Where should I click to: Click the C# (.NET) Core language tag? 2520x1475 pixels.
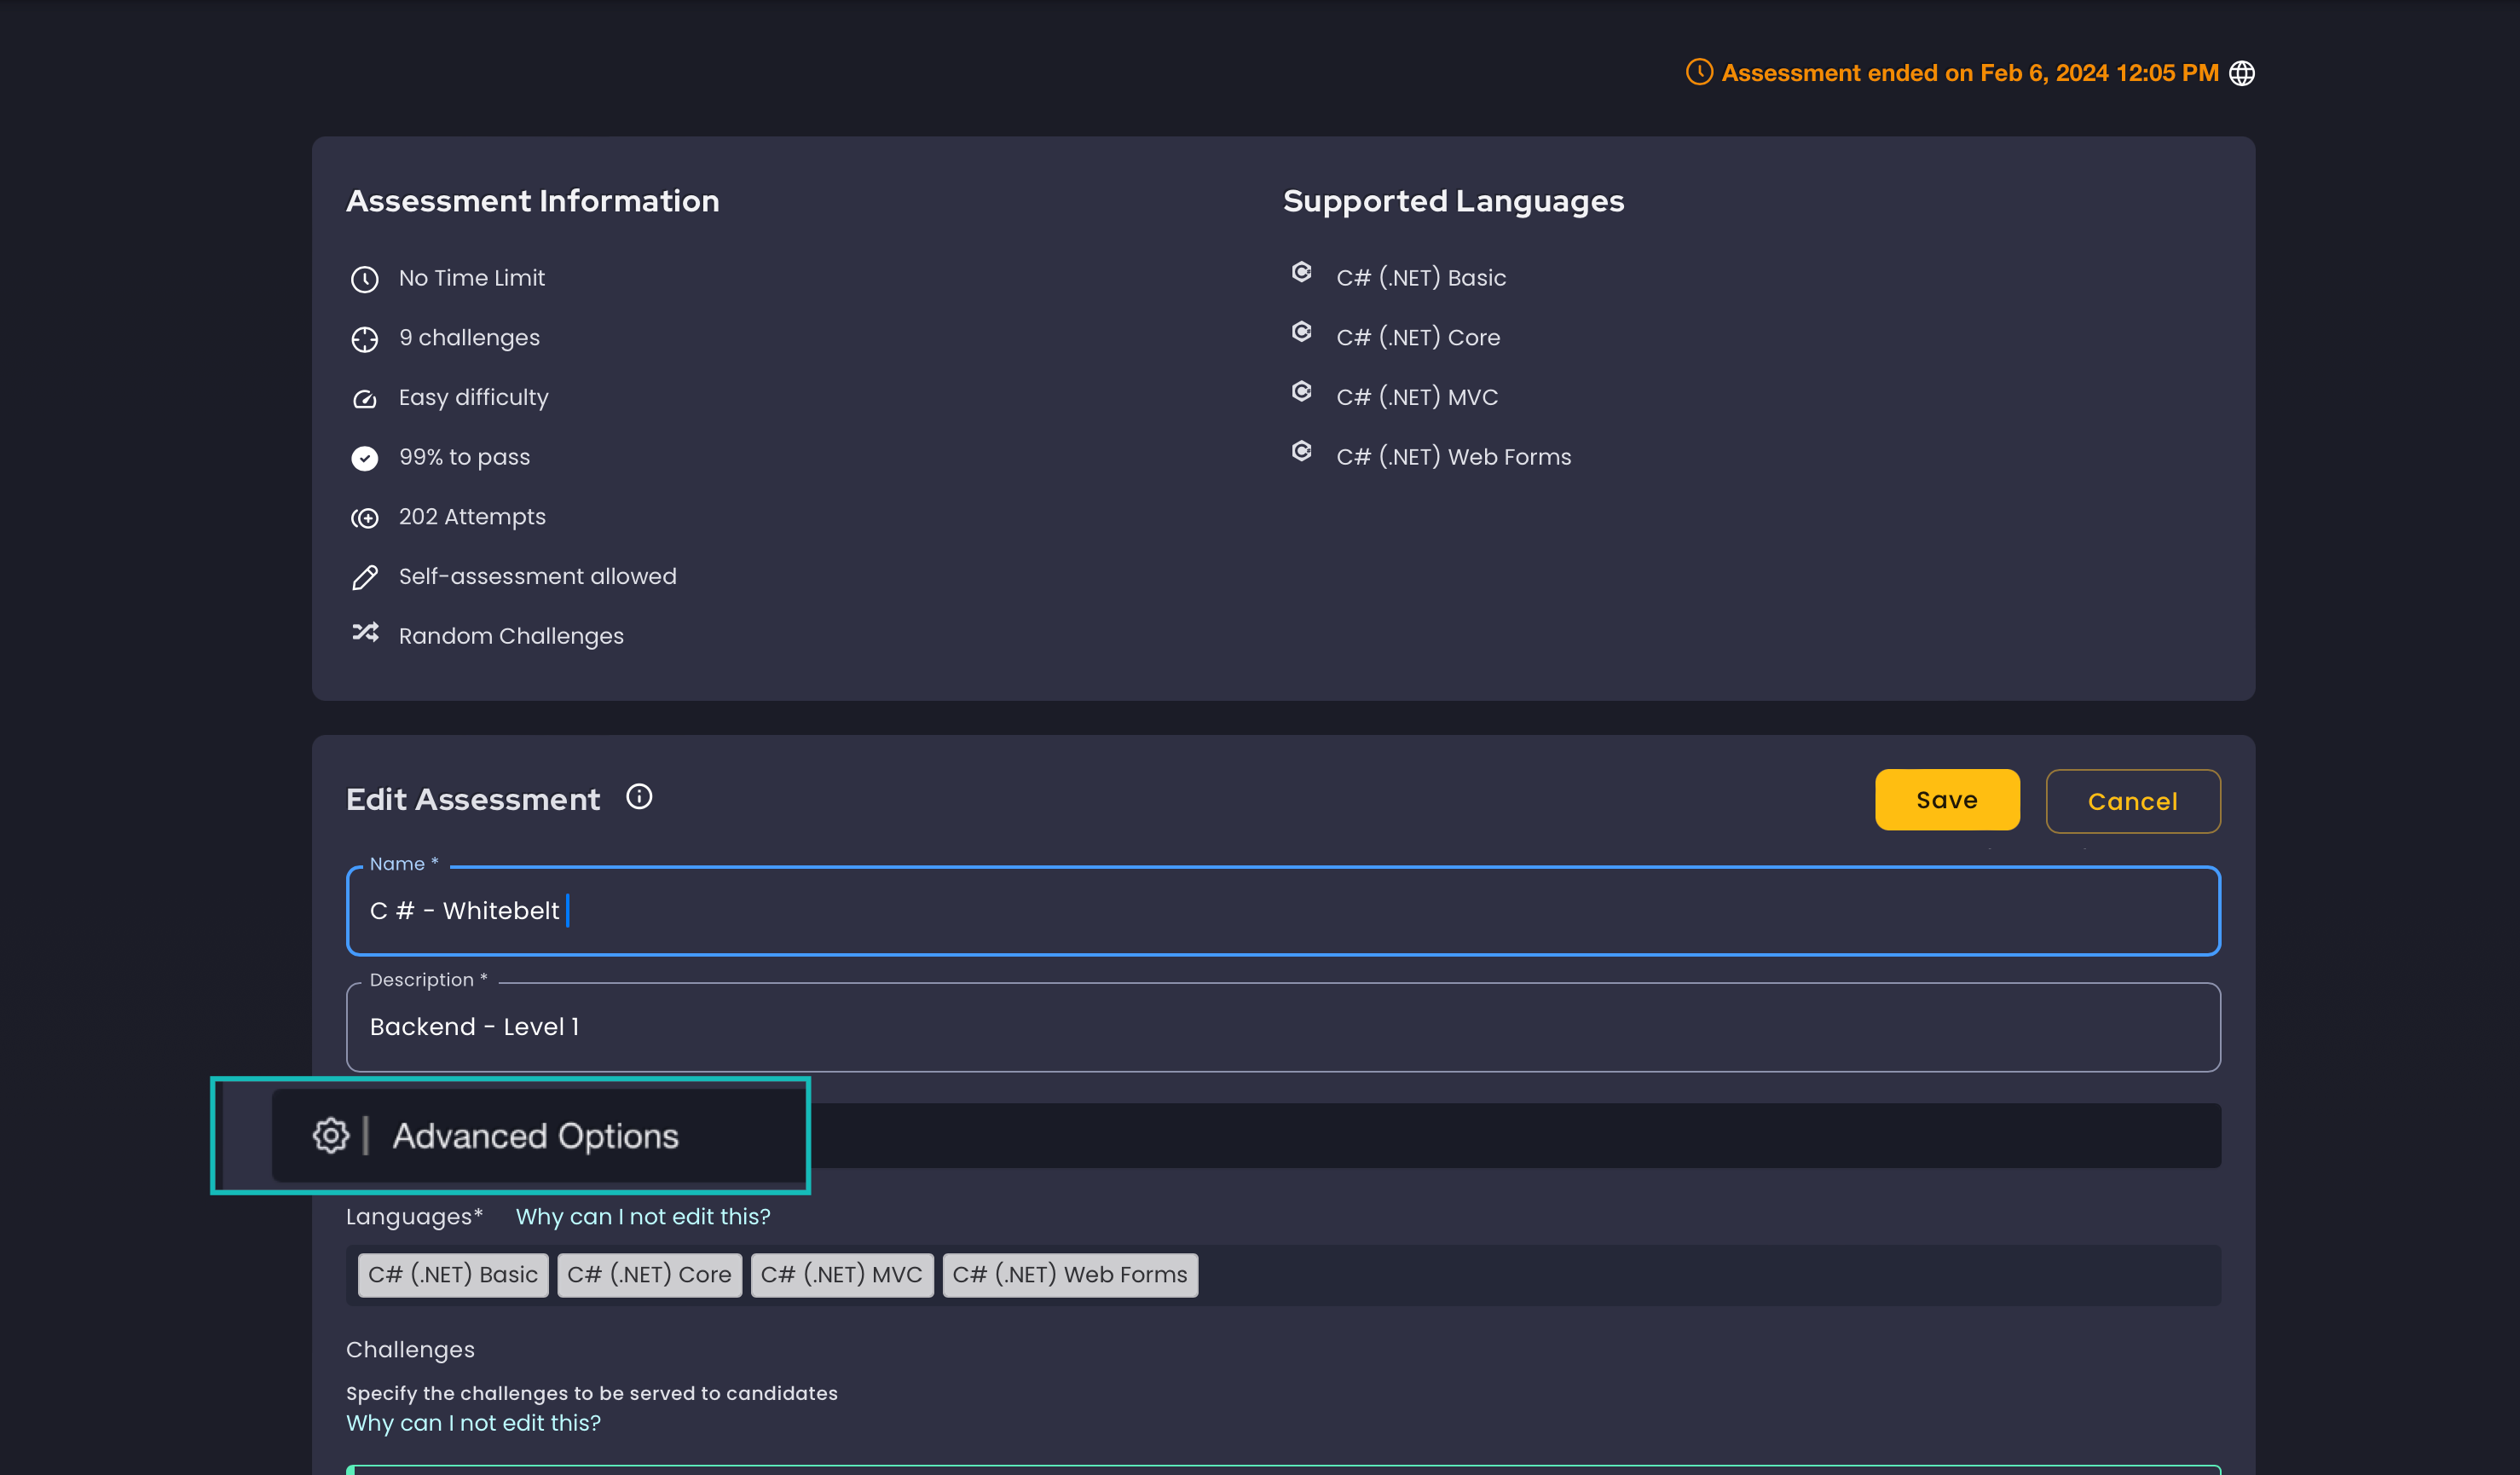click(649, 1275)
